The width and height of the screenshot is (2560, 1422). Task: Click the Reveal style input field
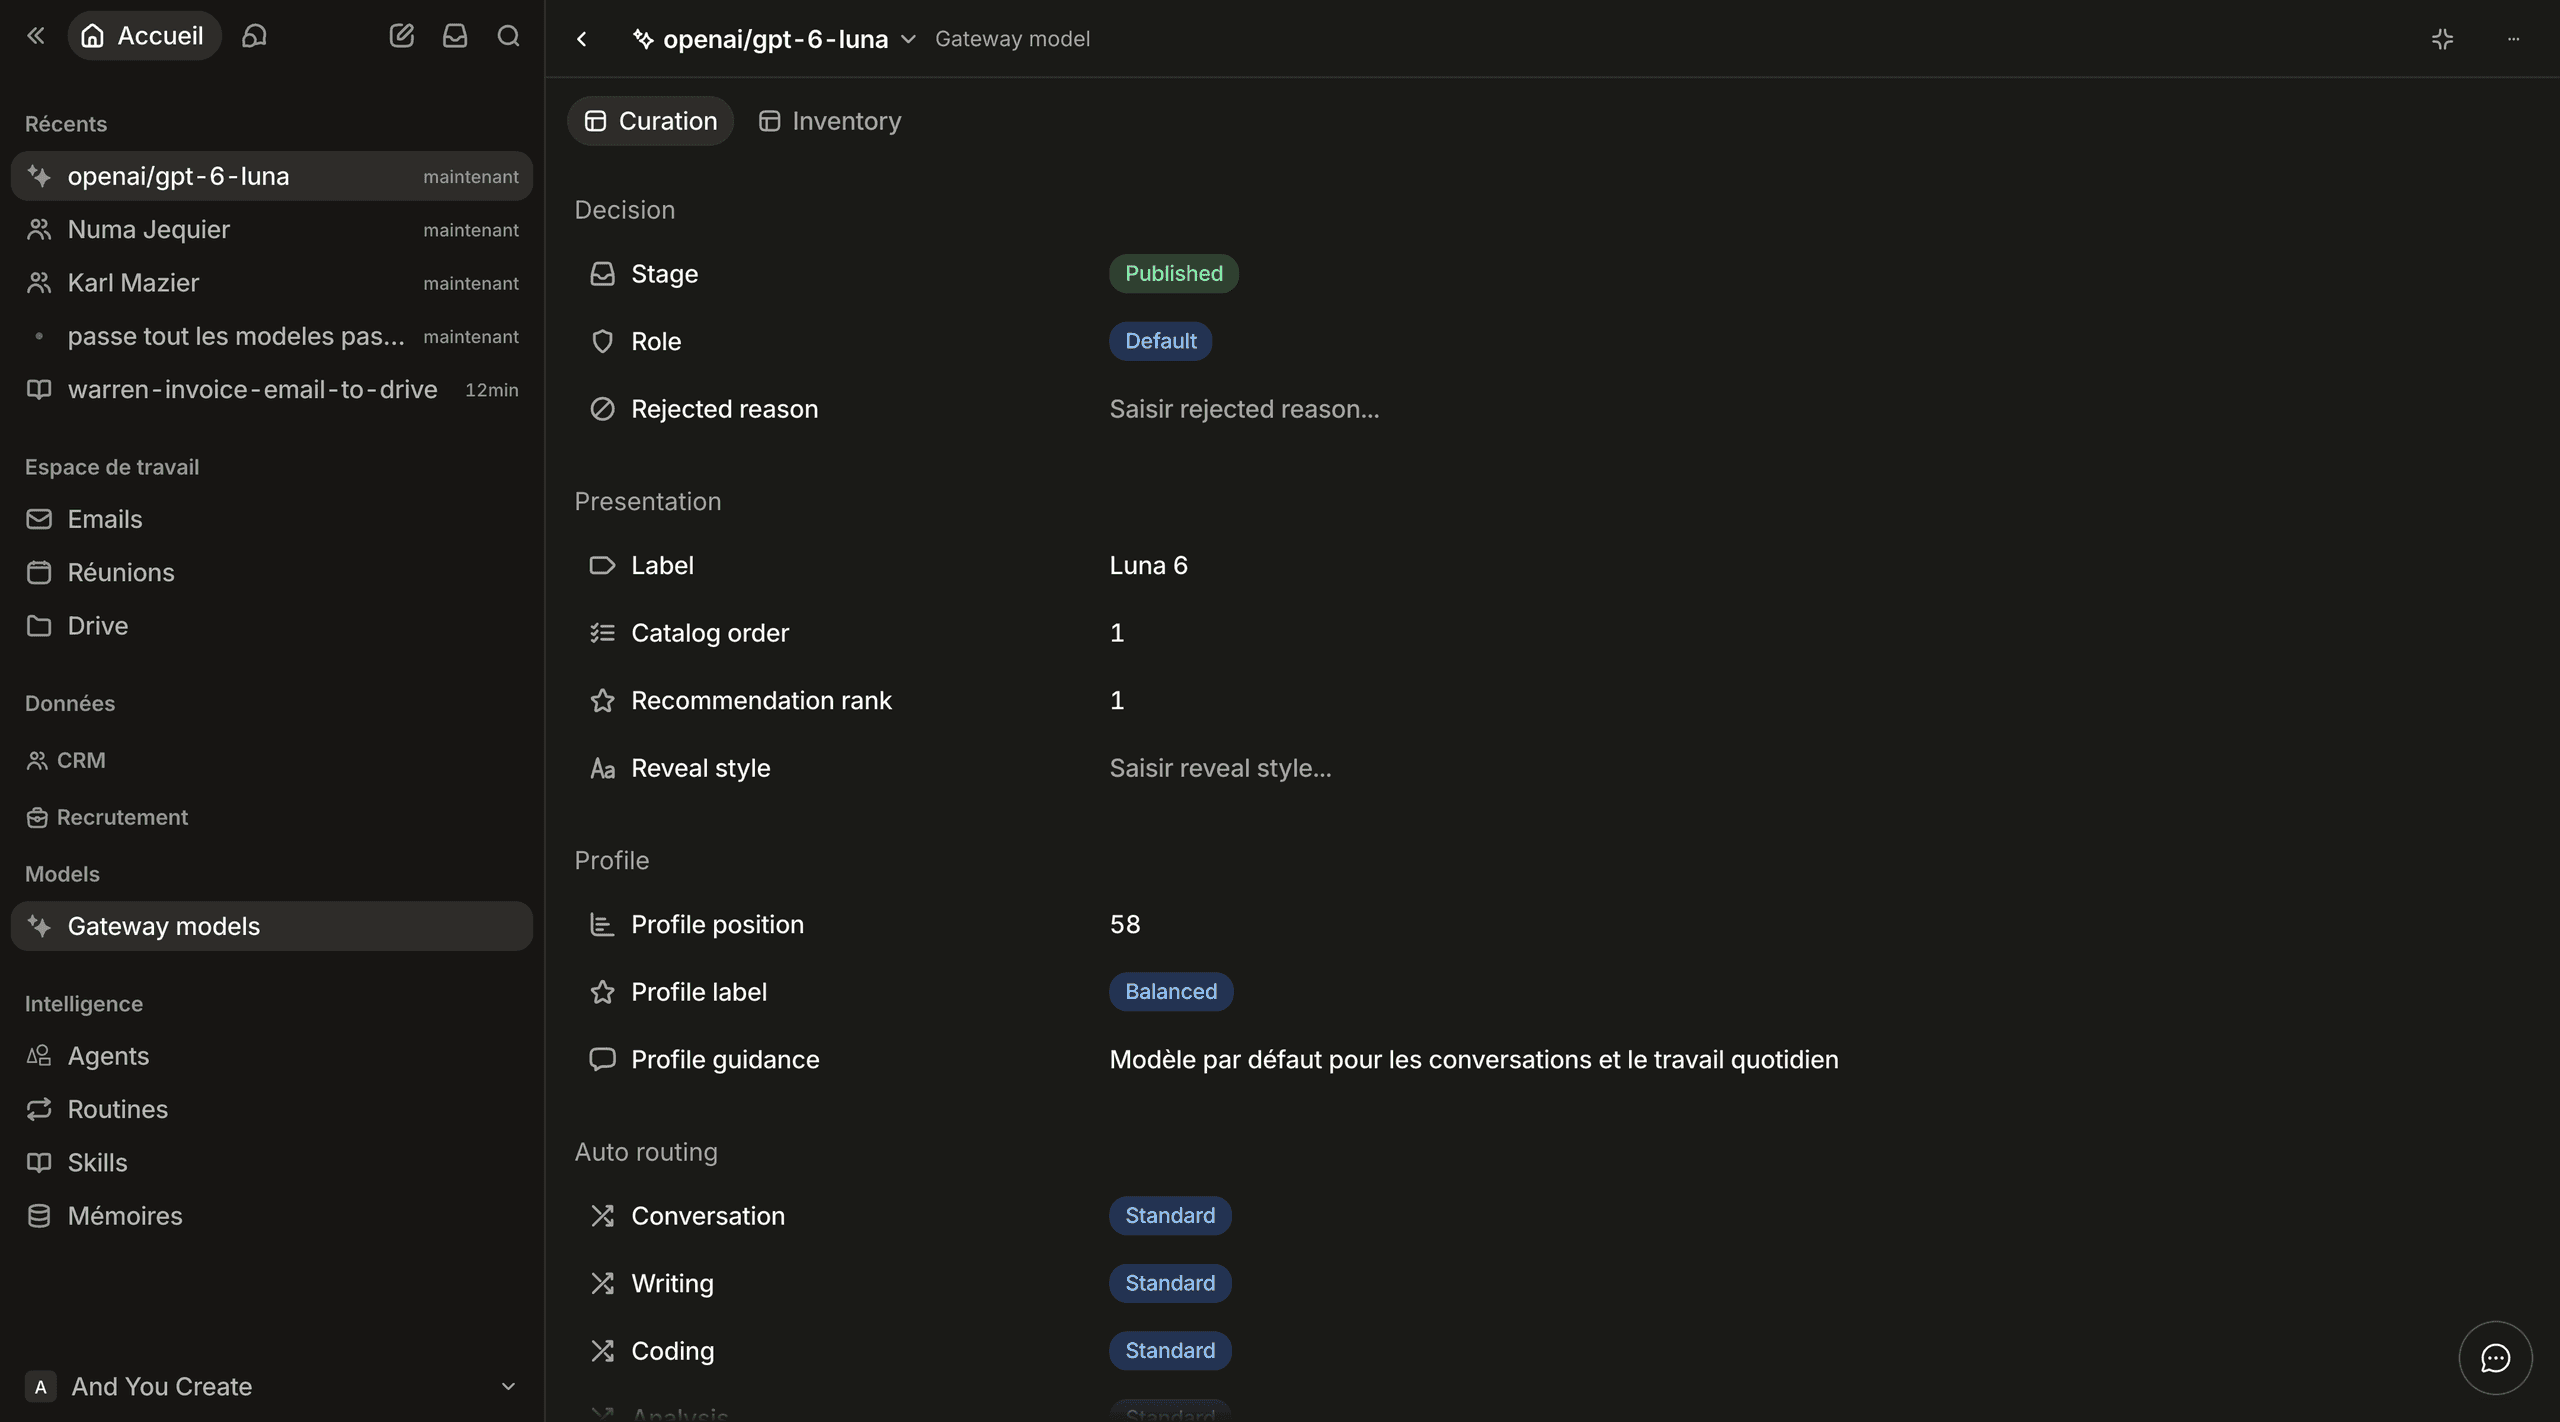(x=1220, y=768)
